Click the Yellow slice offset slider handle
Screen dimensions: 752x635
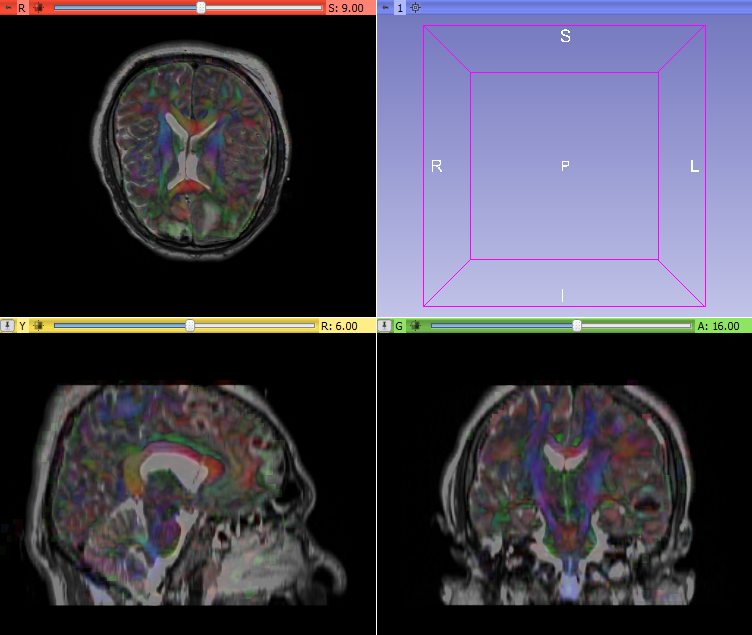pos(190,326)
